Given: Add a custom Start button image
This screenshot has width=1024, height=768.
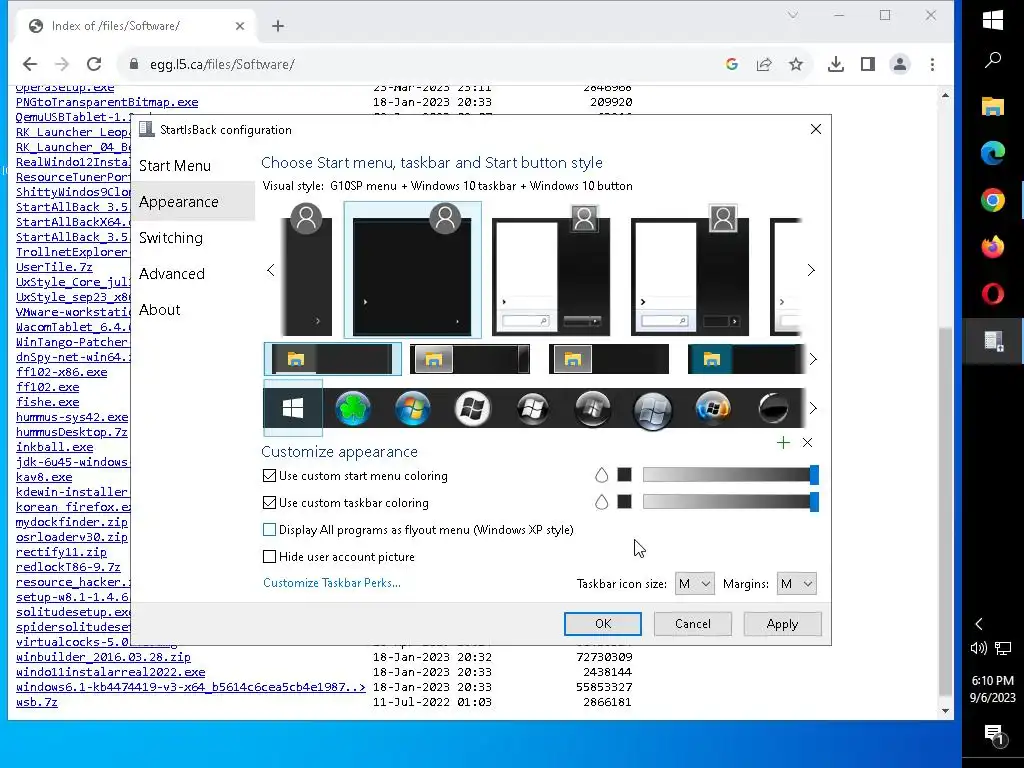Looking at the screenshot, I should 783,443.
